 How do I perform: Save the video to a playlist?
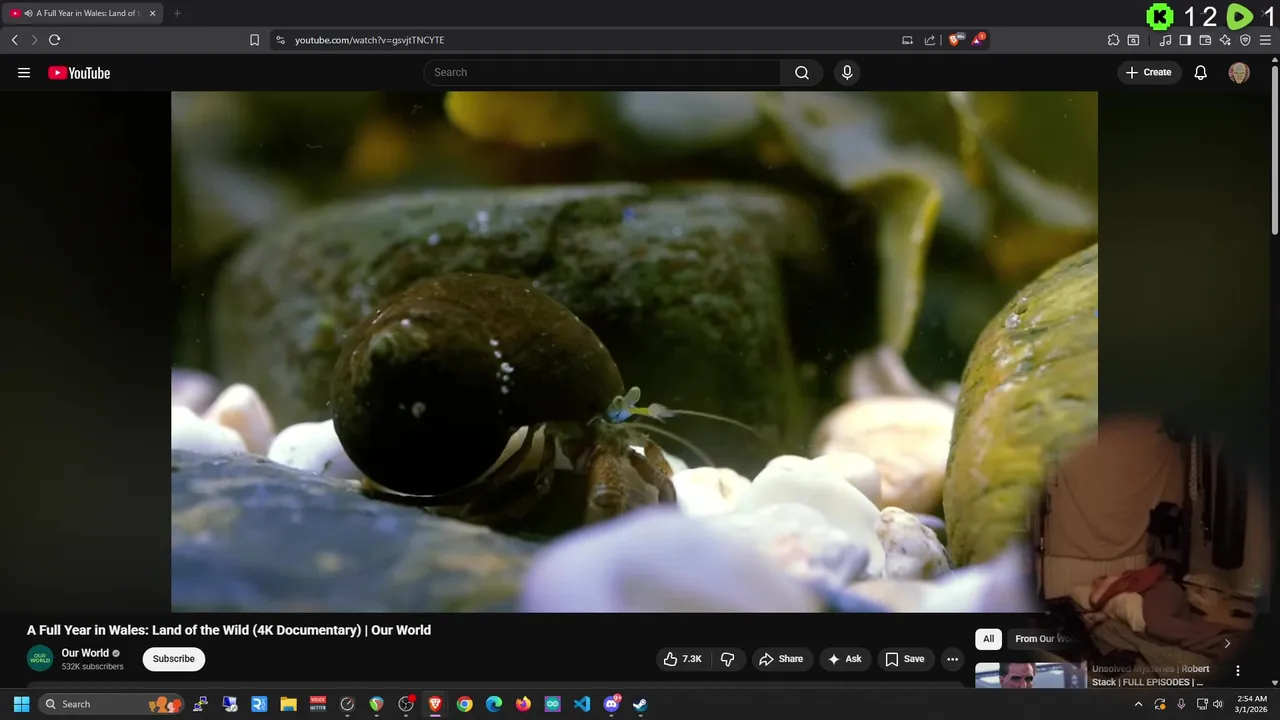pyautogui.click(x=905, y=659)
